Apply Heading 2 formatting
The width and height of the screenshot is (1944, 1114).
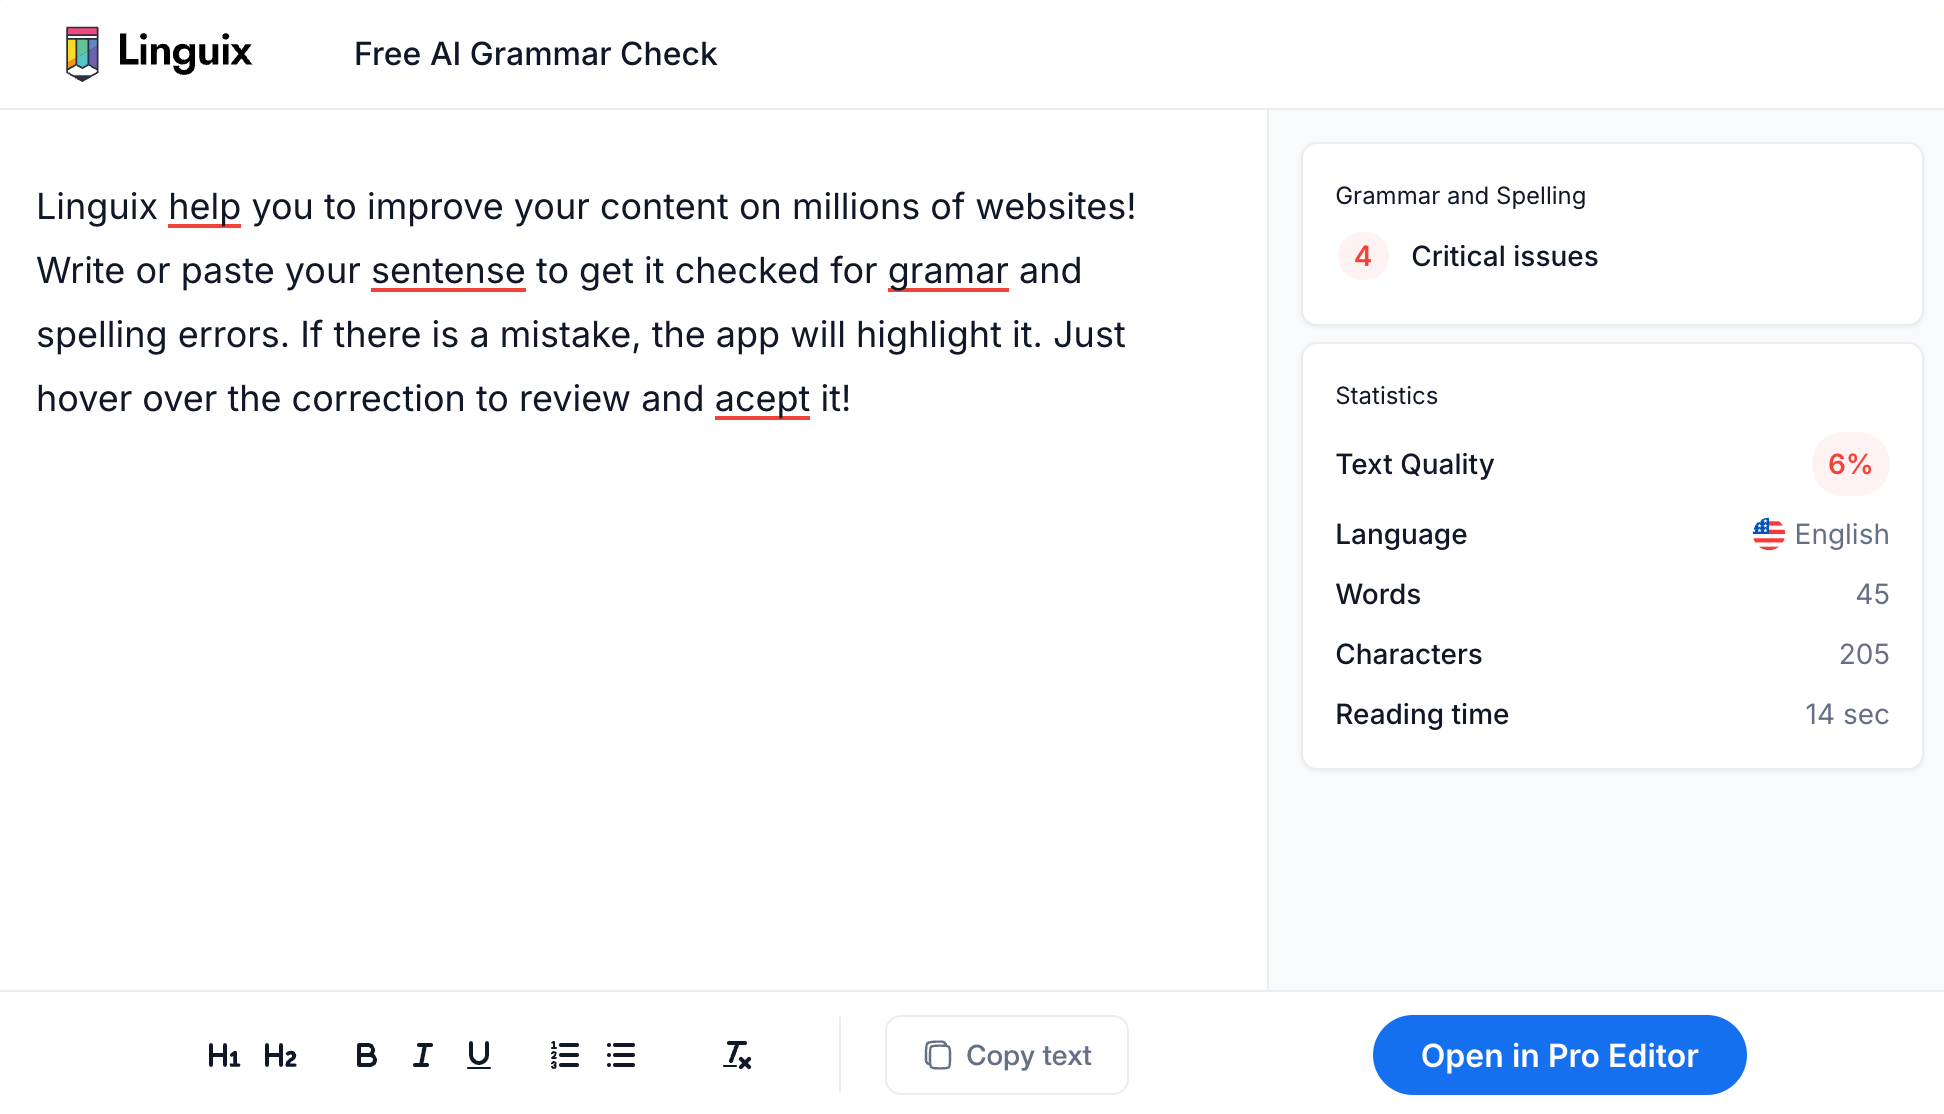(x=280, y=1055)
